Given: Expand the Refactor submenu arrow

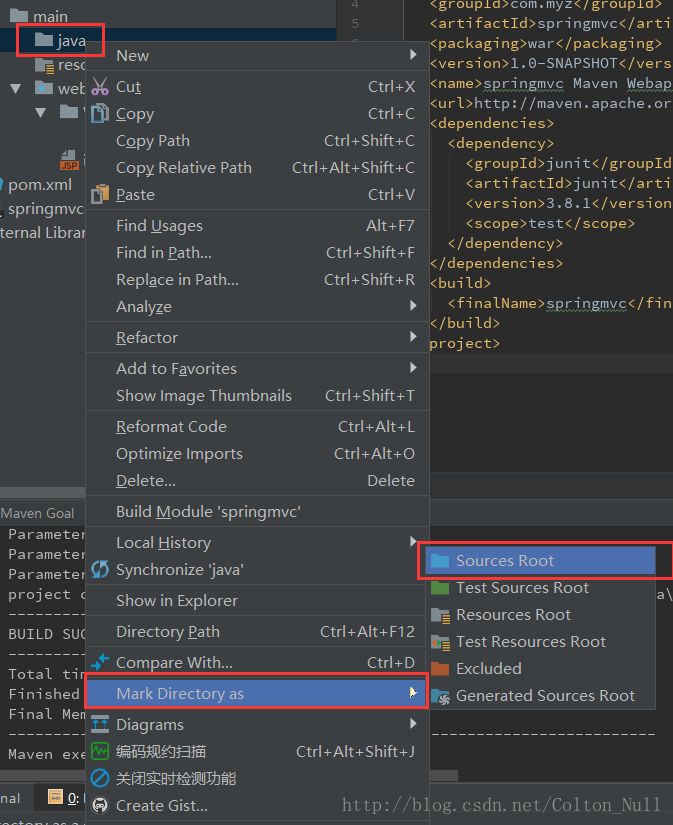Looking at the screenshot, I should [x=413, y=337].
